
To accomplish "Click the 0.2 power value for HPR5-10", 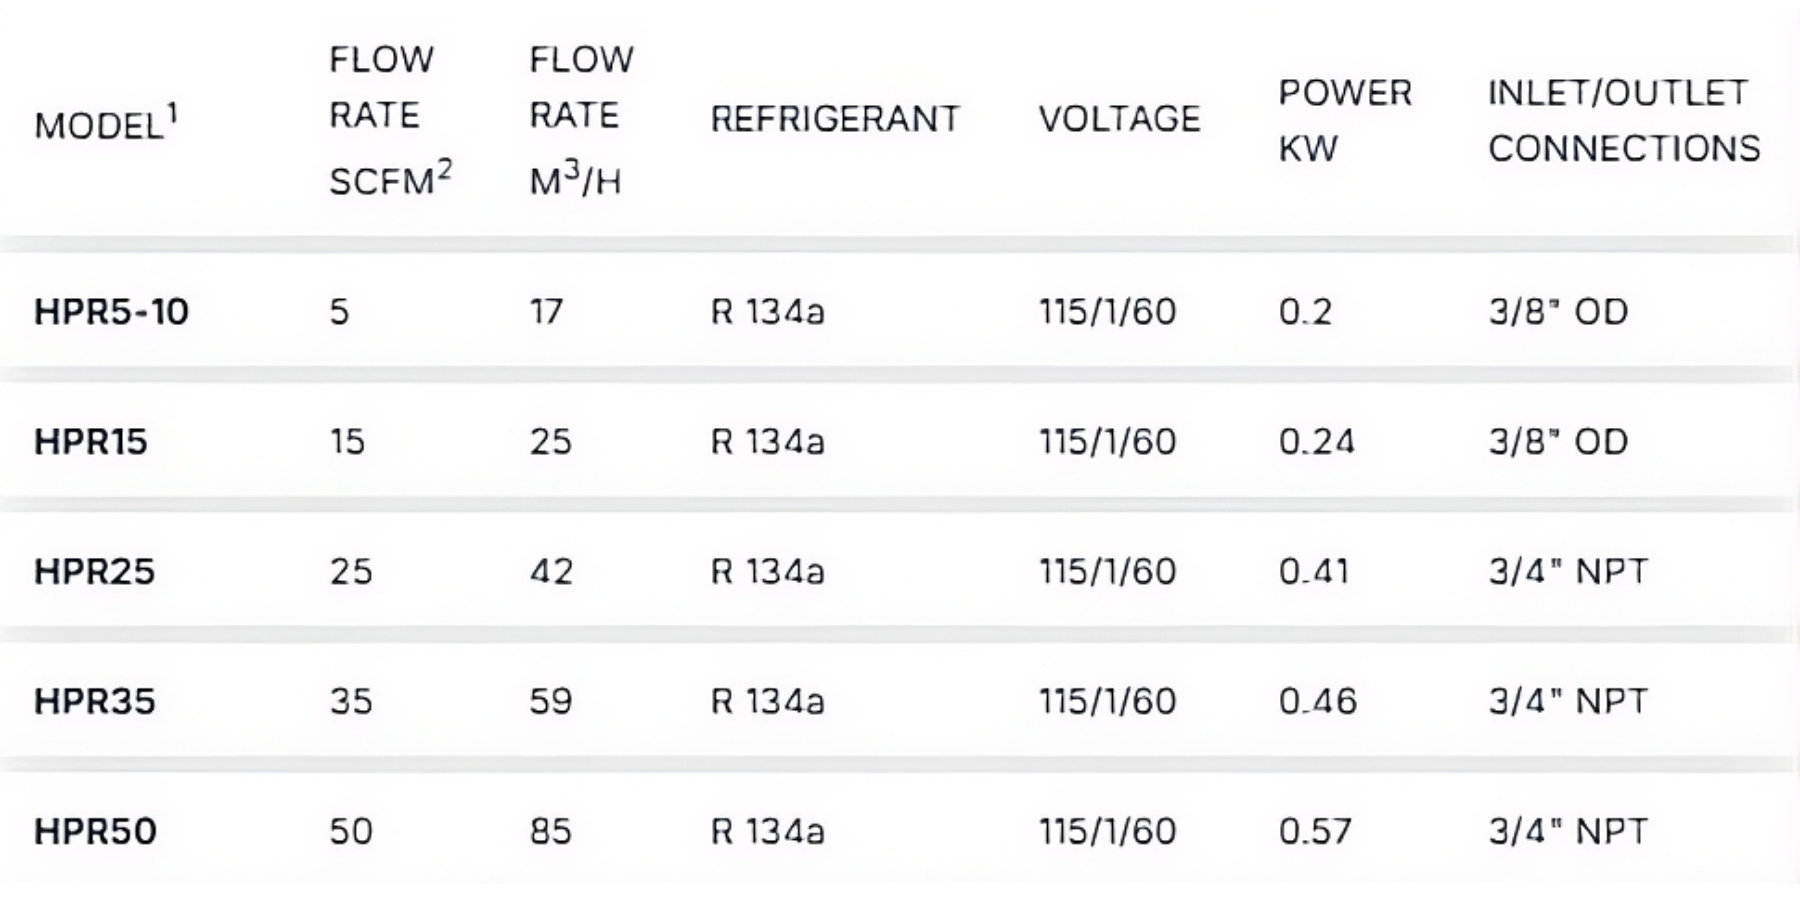I will point(1305,311).
